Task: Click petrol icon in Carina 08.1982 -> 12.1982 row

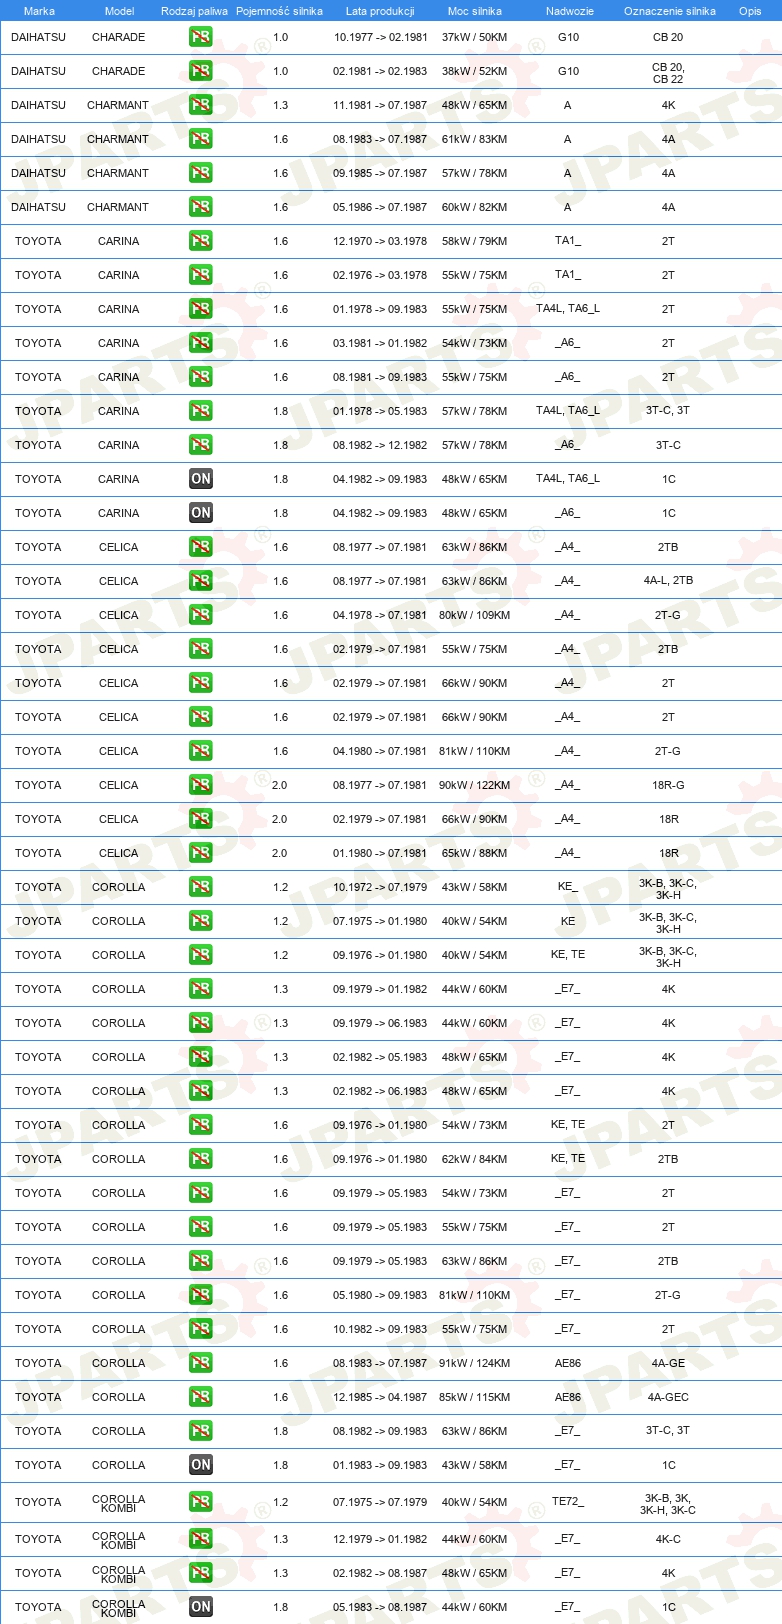Action: click(201, 445)
